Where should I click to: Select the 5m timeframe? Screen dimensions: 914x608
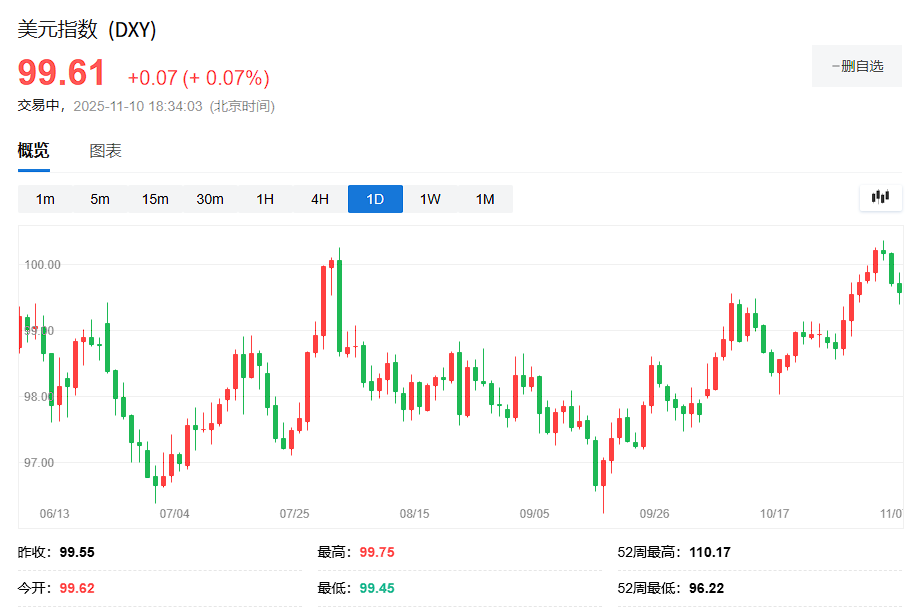(99, 199)
